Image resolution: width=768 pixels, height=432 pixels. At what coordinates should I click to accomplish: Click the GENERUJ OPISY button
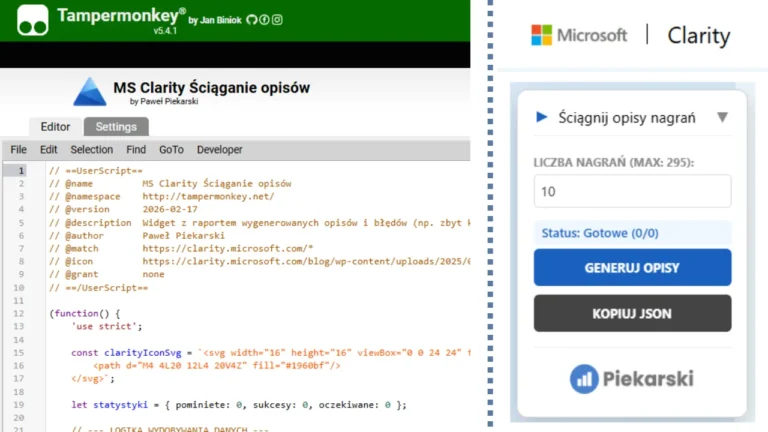click(632, 267)
